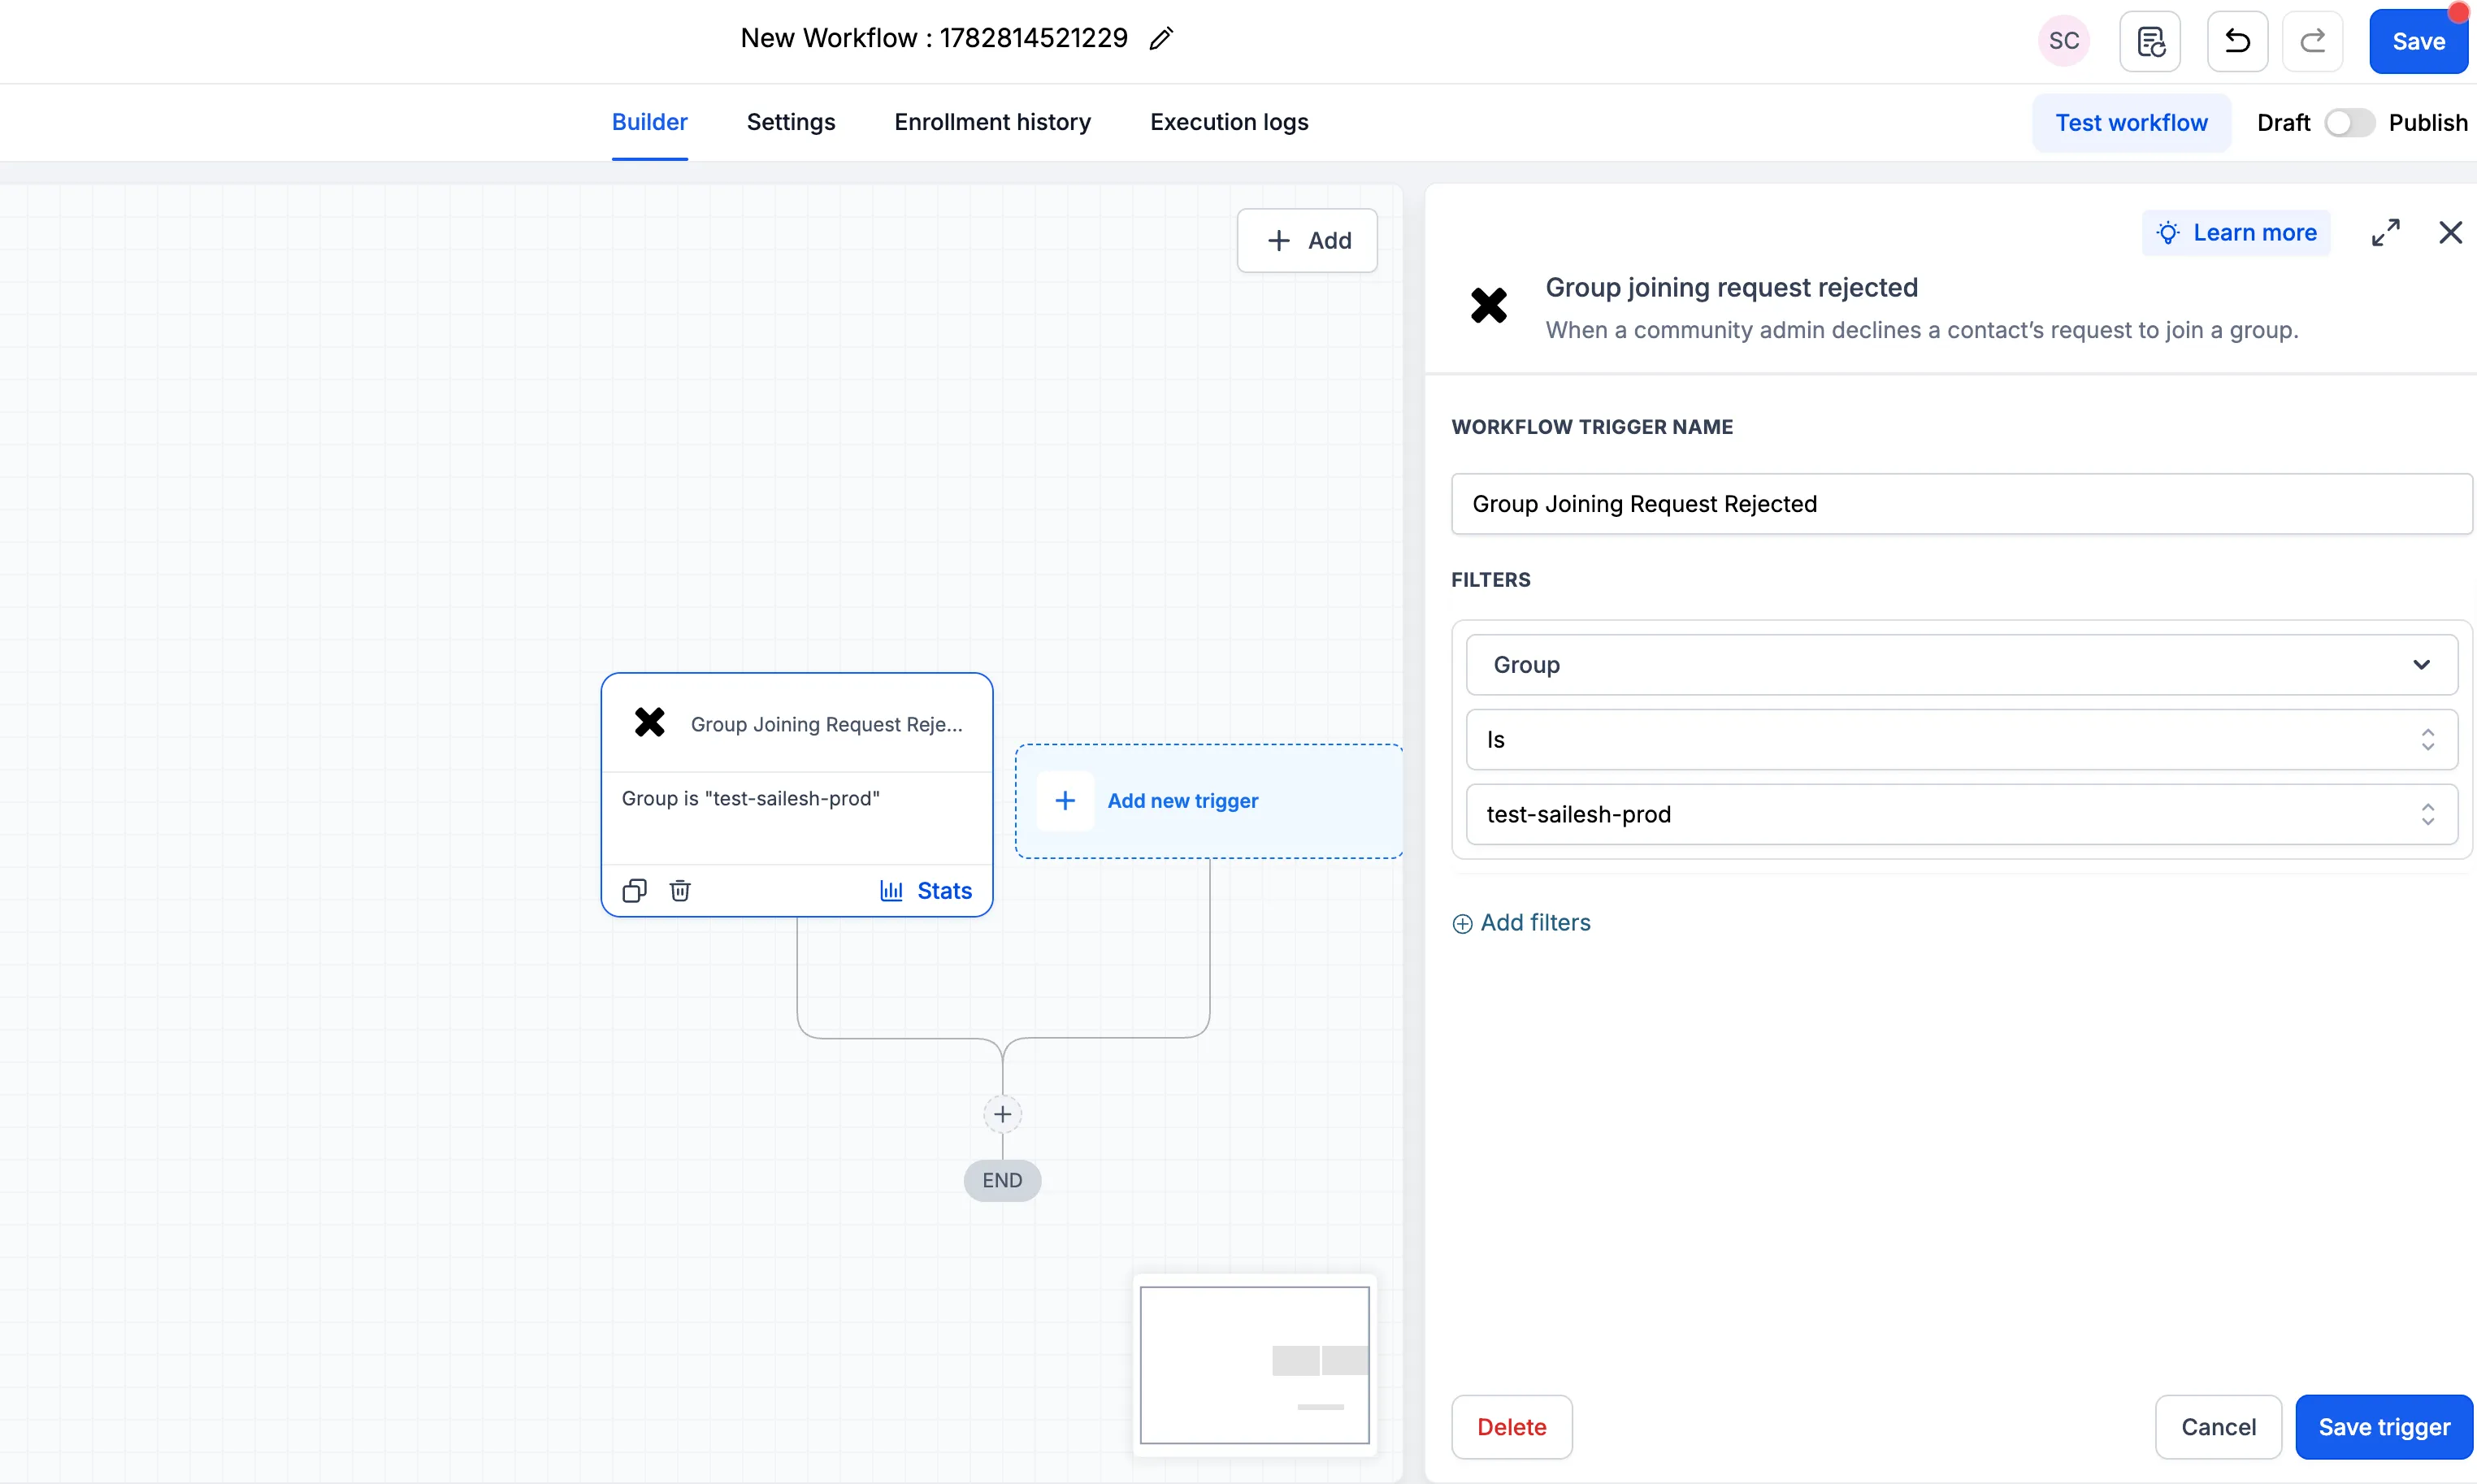Click the Add new trigger box
The image size is (2477, 1484).
click(x=1208, y=801)
